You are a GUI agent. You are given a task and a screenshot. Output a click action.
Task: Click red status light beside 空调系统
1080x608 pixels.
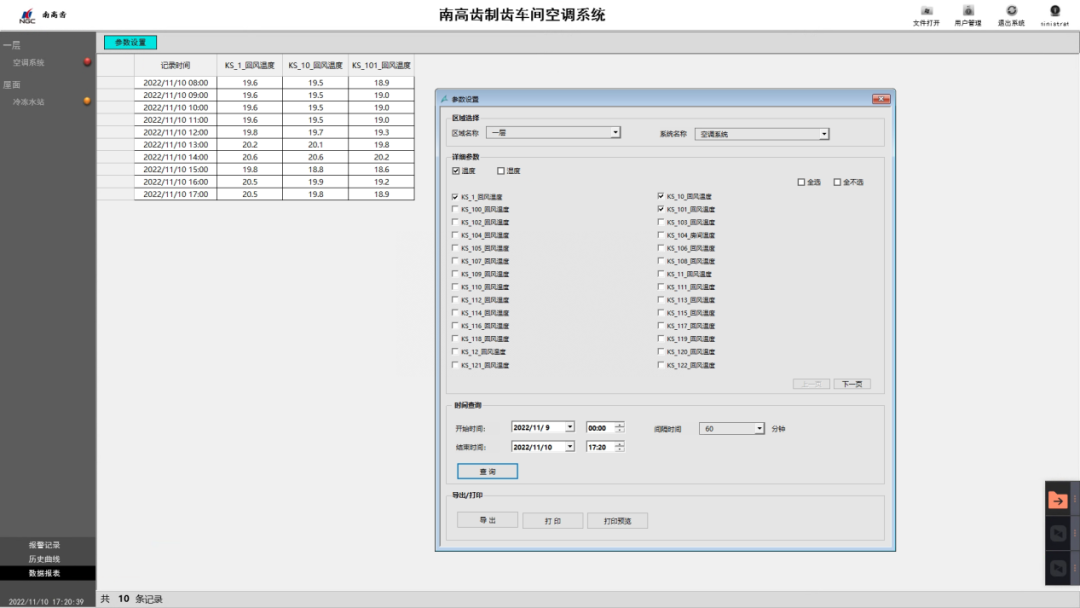87,62
